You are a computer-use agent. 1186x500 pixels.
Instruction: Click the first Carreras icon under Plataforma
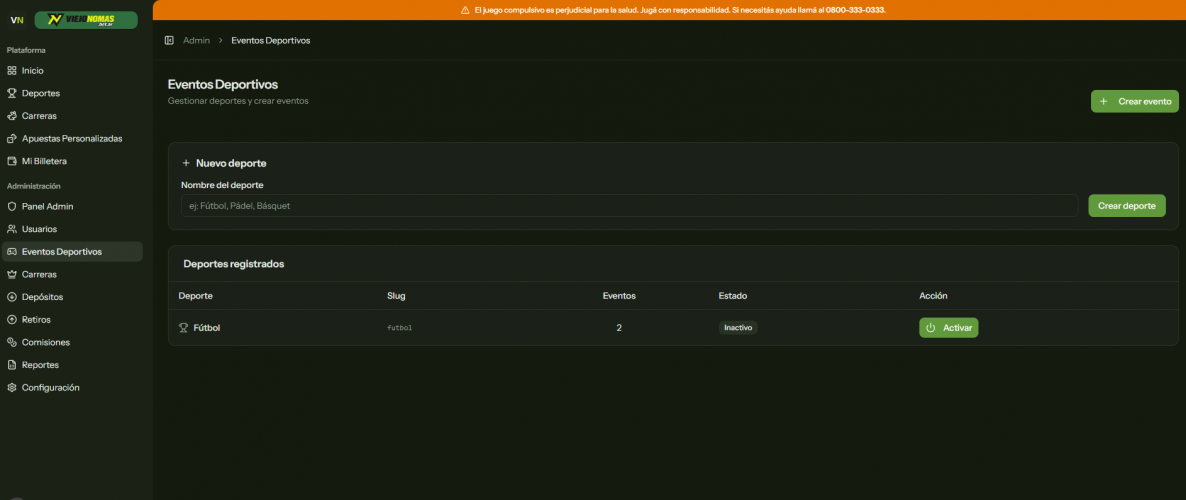pos(11,116)
